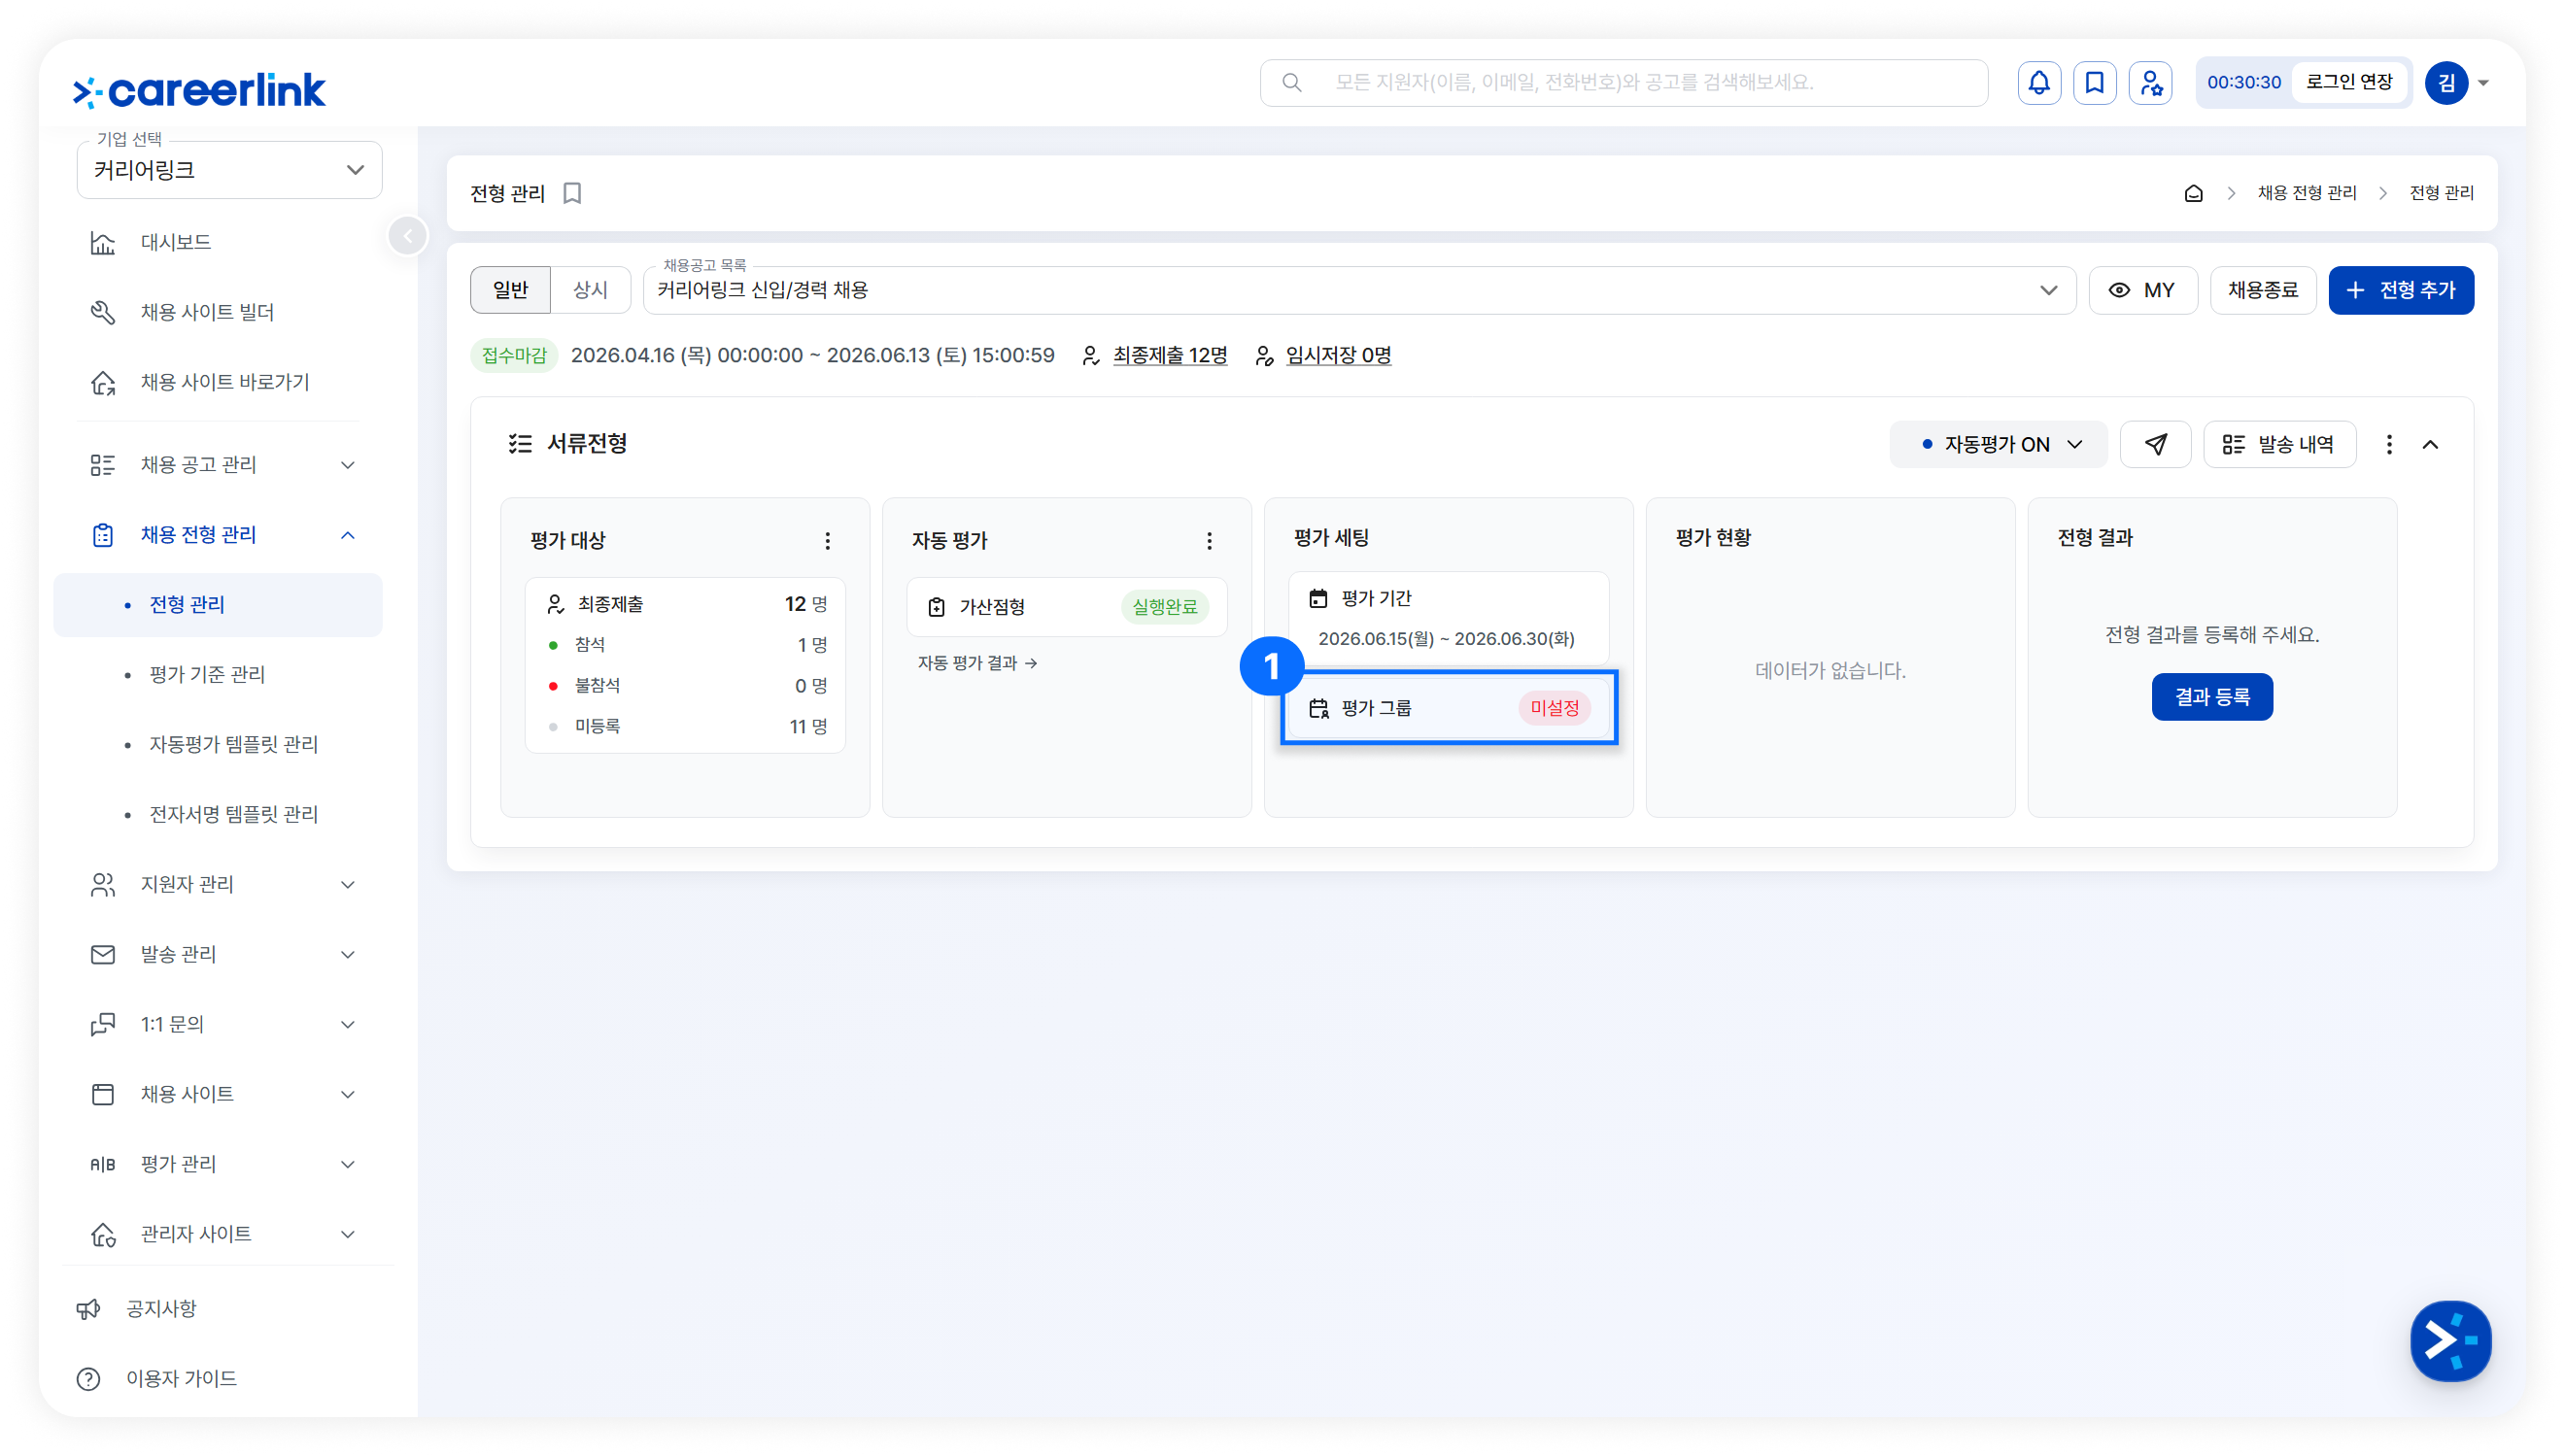Open 임시저장 0명 link
The image size is (2565, 1456).
(1338, 356)
